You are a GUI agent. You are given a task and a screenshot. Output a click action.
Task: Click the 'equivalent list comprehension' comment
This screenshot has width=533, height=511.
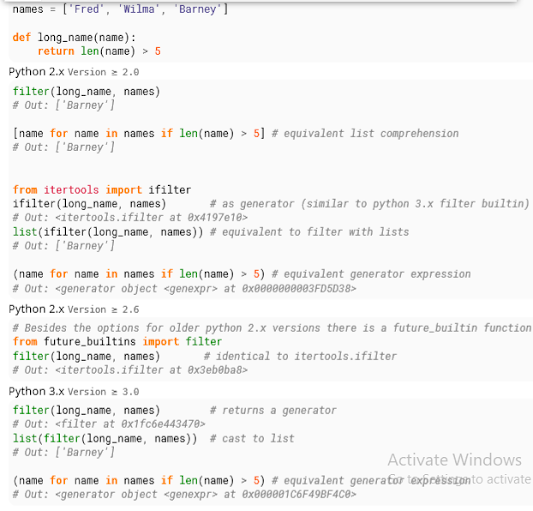pos(365,133)
